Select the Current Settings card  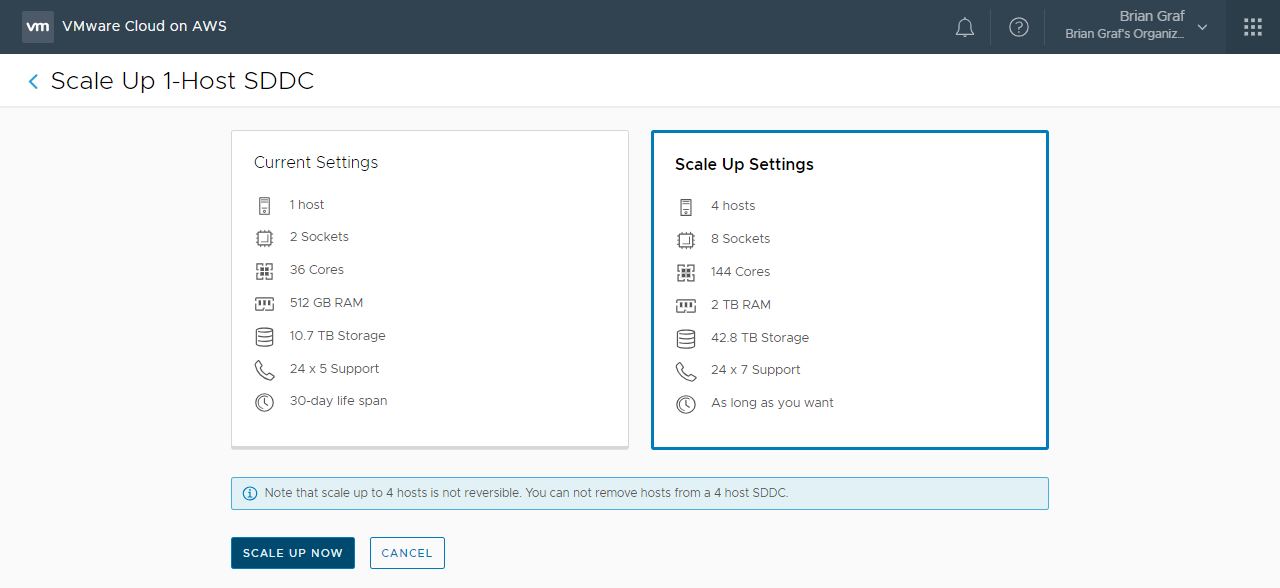(x=429, y=288)
